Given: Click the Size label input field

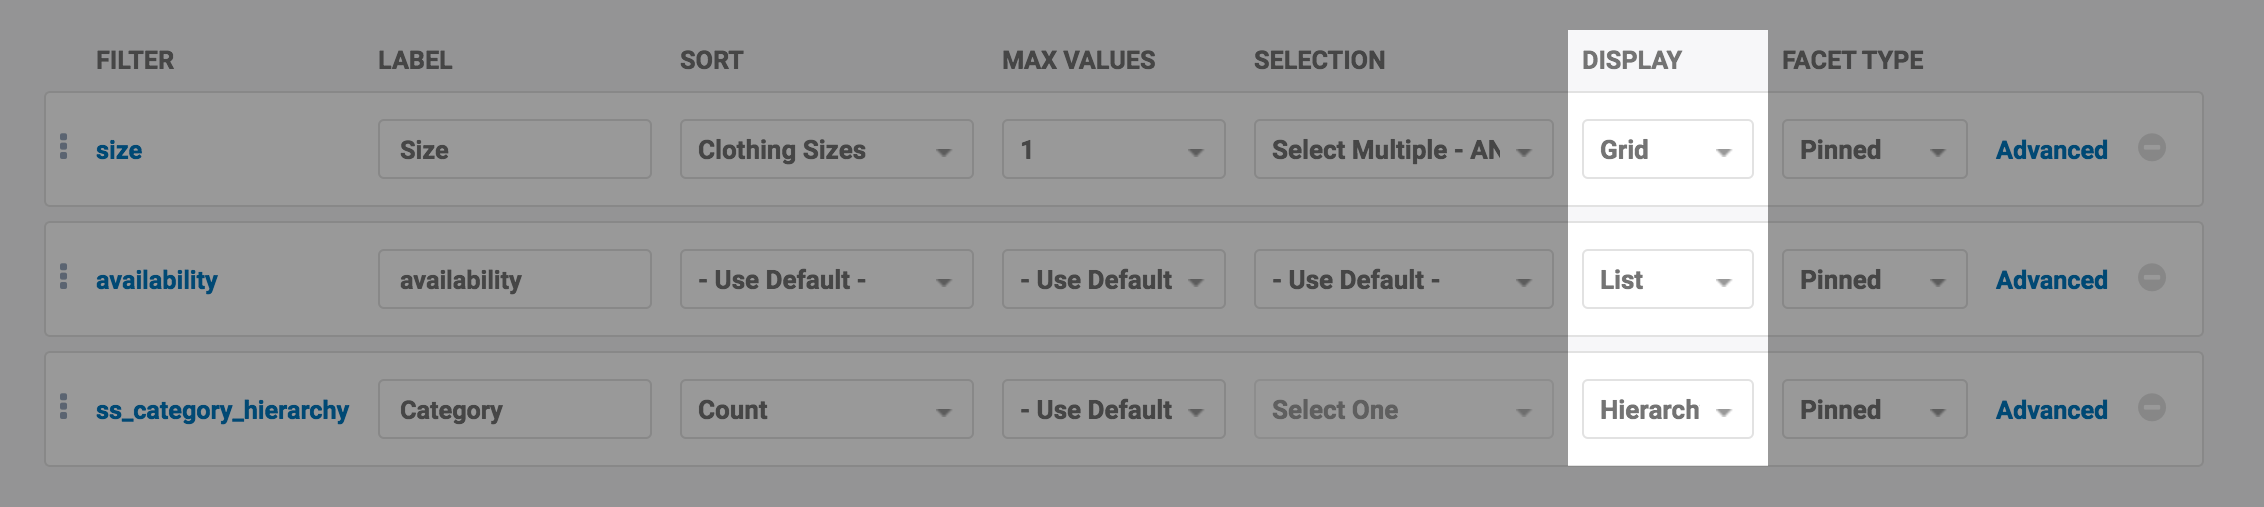Looking at the screenshot, I should (514, 150).
